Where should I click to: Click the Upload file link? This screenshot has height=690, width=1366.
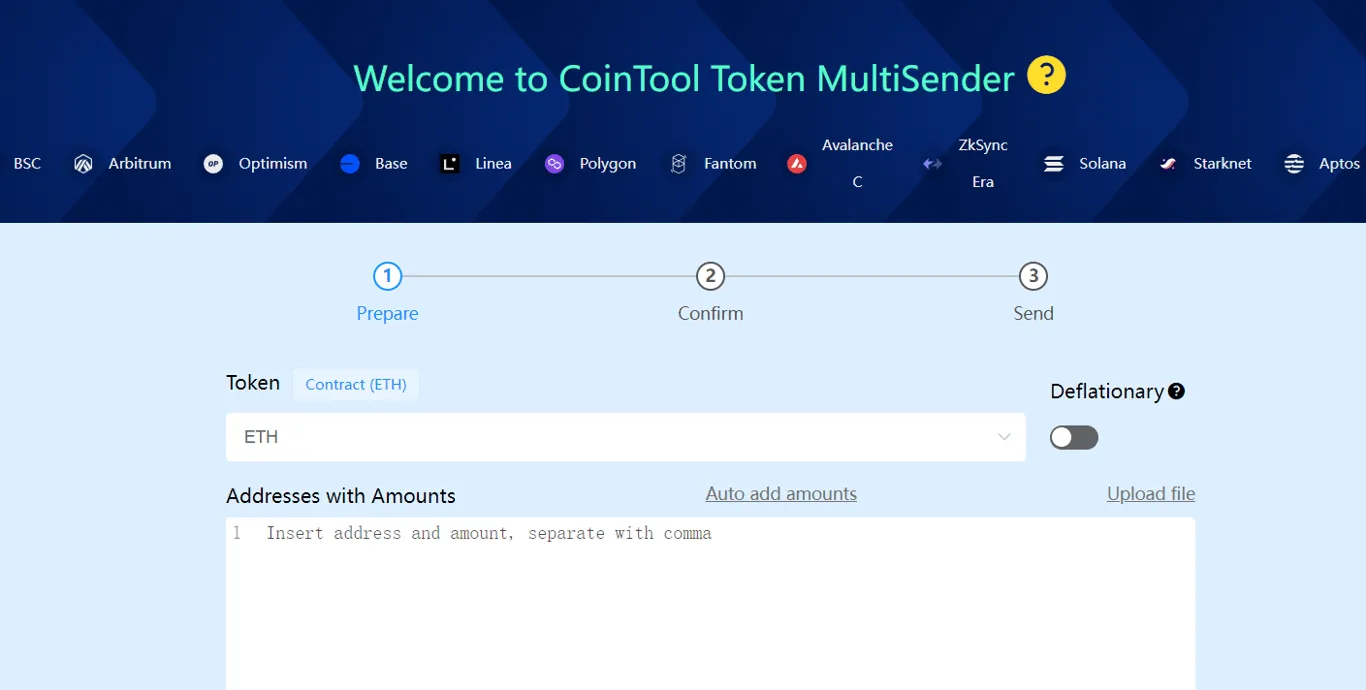pos(1151,494)
